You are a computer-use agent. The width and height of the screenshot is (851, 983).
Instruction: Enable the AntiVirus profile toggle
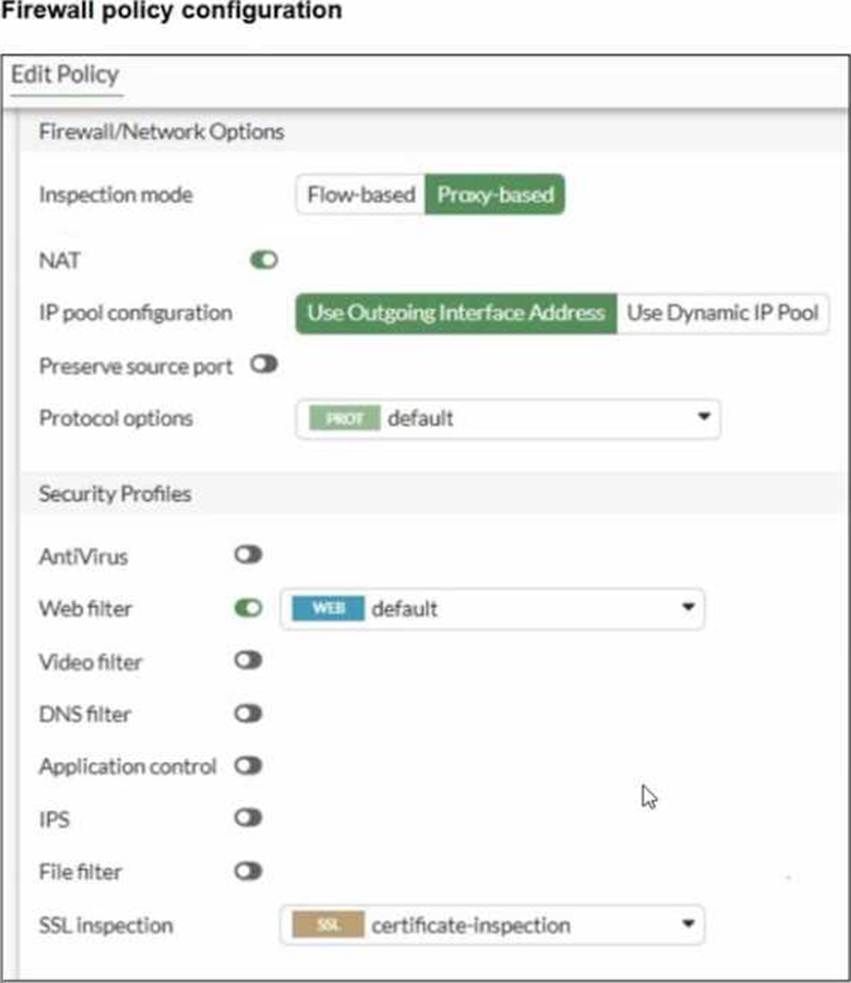click(x=248, y=555)
